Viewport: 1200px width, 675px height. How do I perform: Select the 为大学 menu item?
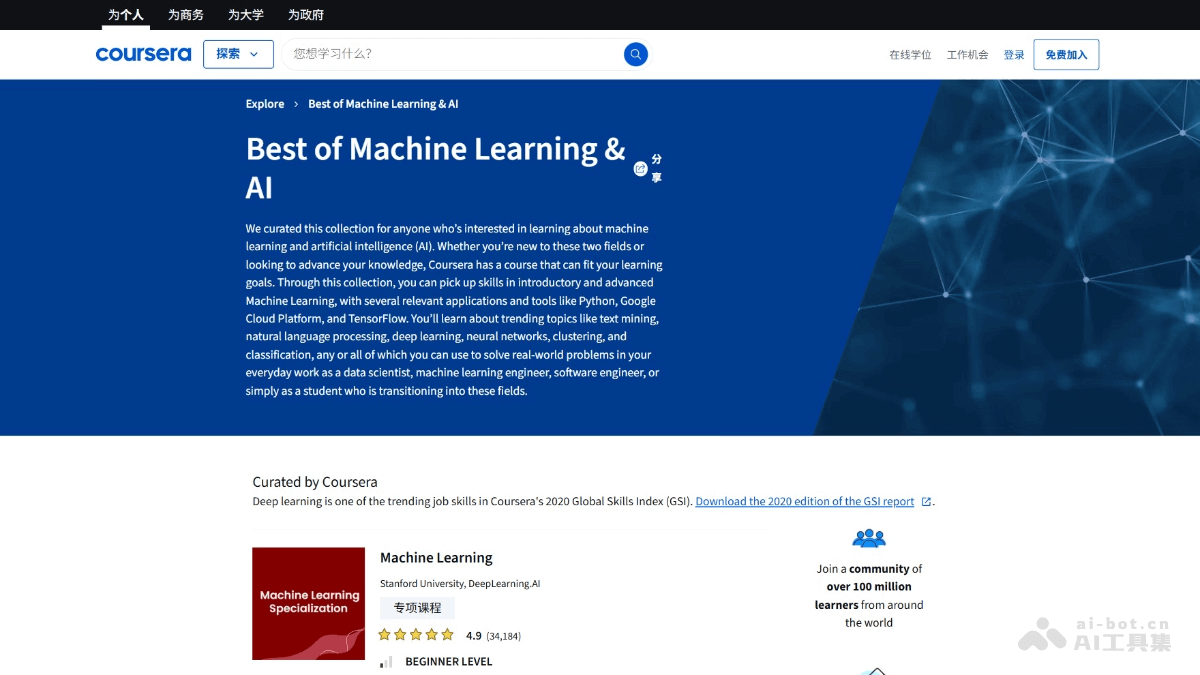click(x=246, y=15)
